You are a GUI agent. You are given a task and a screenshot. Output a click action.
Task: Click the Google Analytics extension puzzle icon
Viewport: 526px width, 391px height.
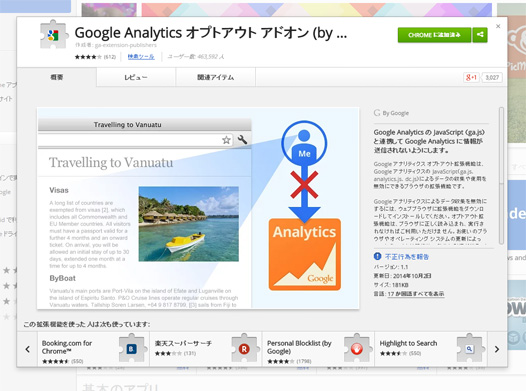[53, 35]
